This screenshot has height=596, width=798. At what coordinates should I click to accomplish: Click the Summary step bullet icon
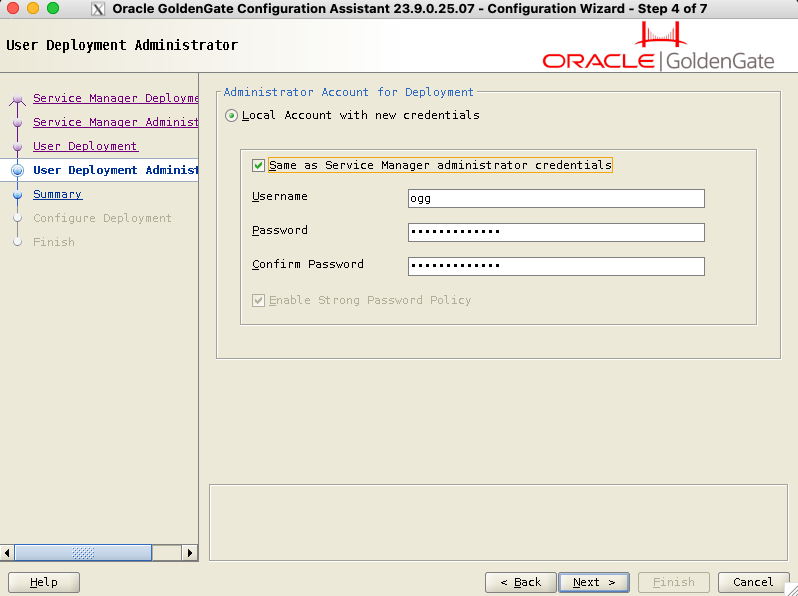(x=17, y=195)
